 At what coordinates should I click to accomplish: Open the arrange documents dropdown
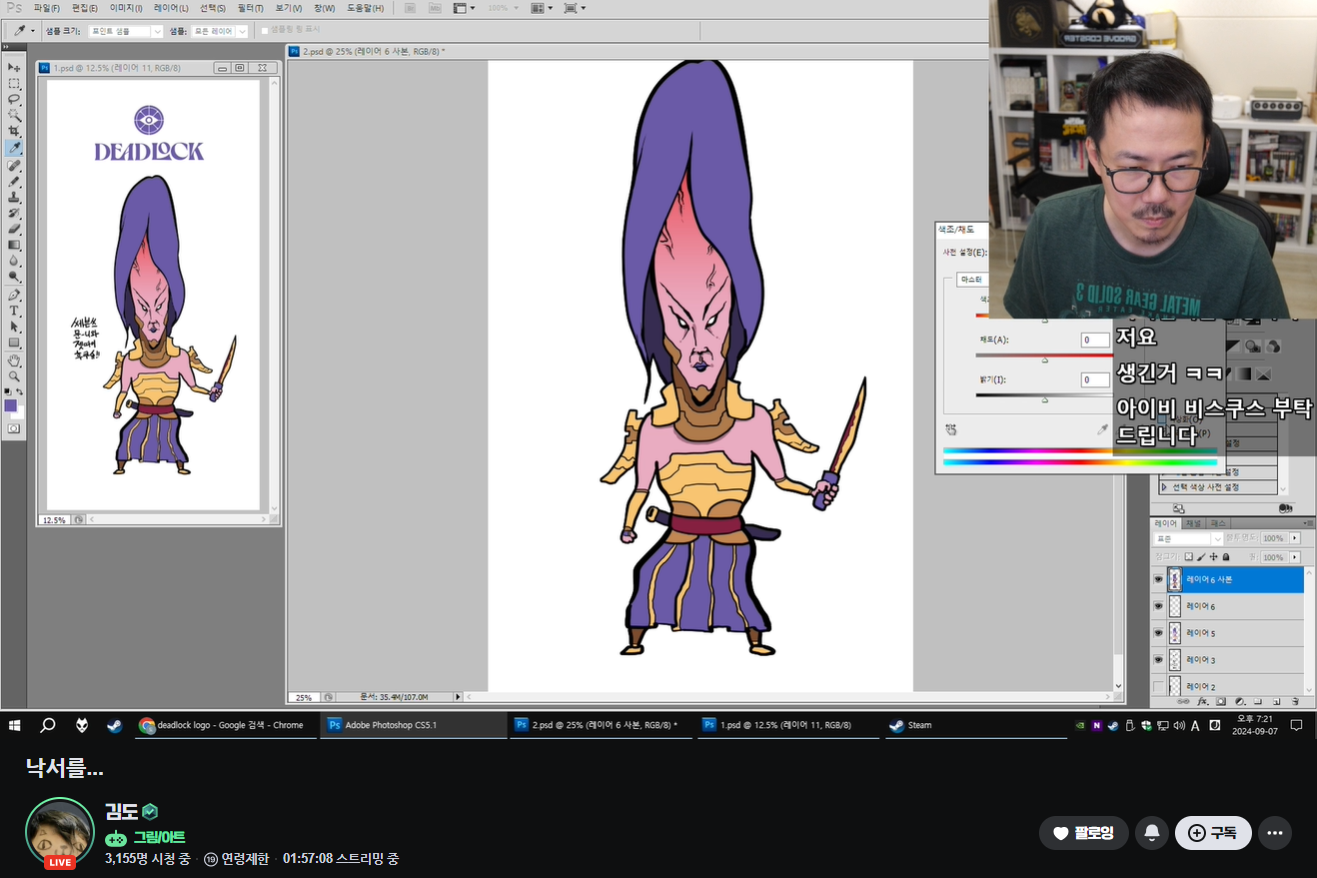pos(541,8)
